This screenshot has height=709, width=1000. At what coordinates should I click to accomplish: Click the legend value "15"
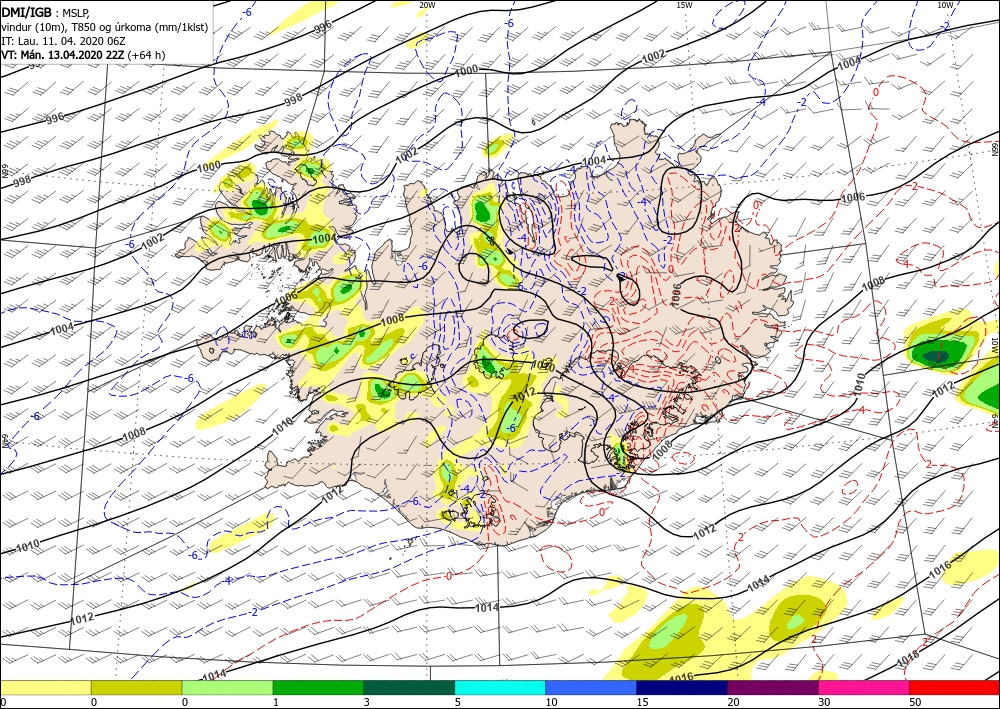(x=642, y=702)
